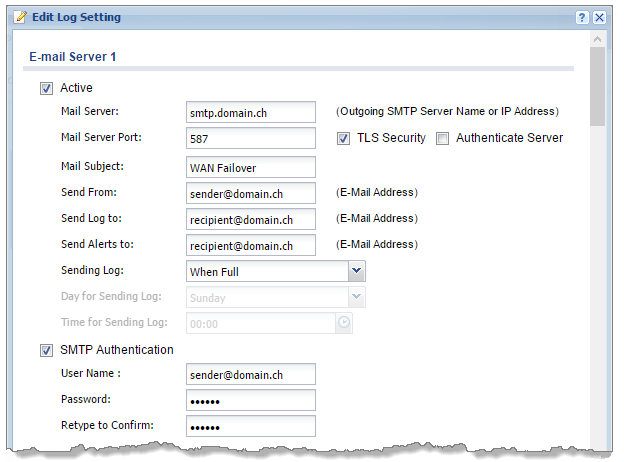624x462 pixels.
Task: Click the Edit Log Setting pencil icon
Action: (20, 17)
